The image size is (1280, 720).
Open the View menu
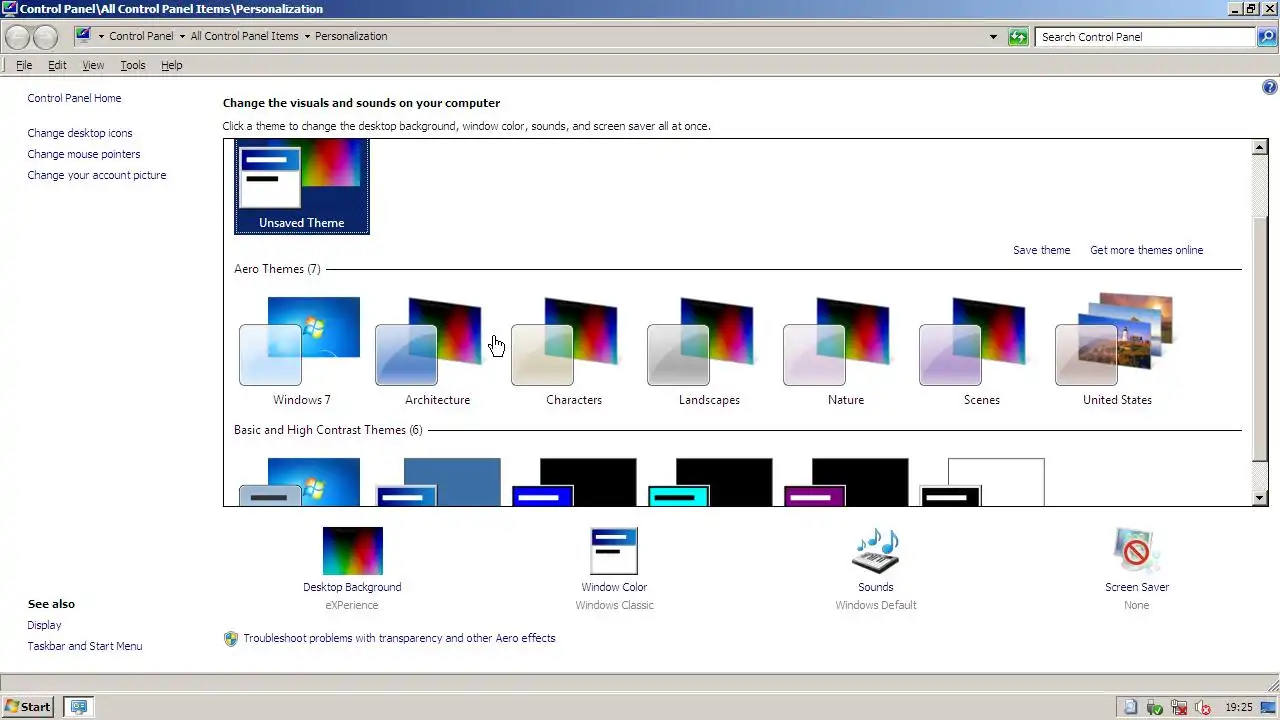93,65
